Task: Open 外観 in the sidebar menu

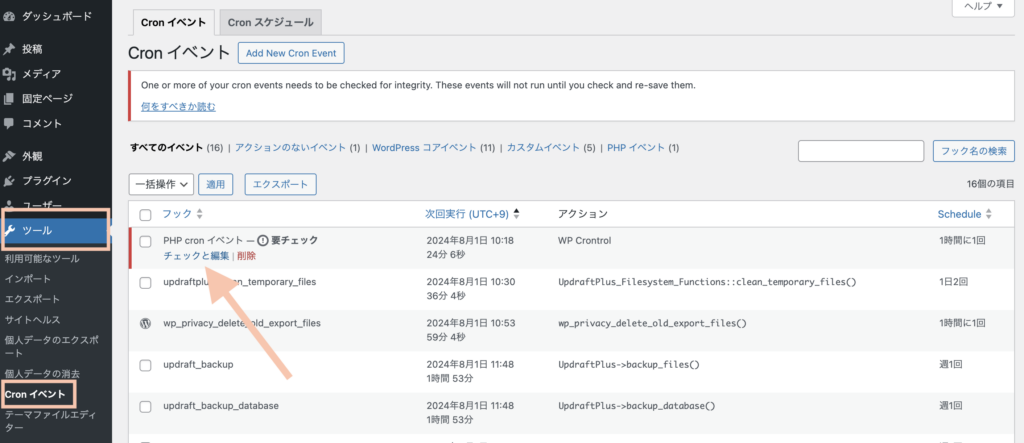Action: (x=33, y=156)
